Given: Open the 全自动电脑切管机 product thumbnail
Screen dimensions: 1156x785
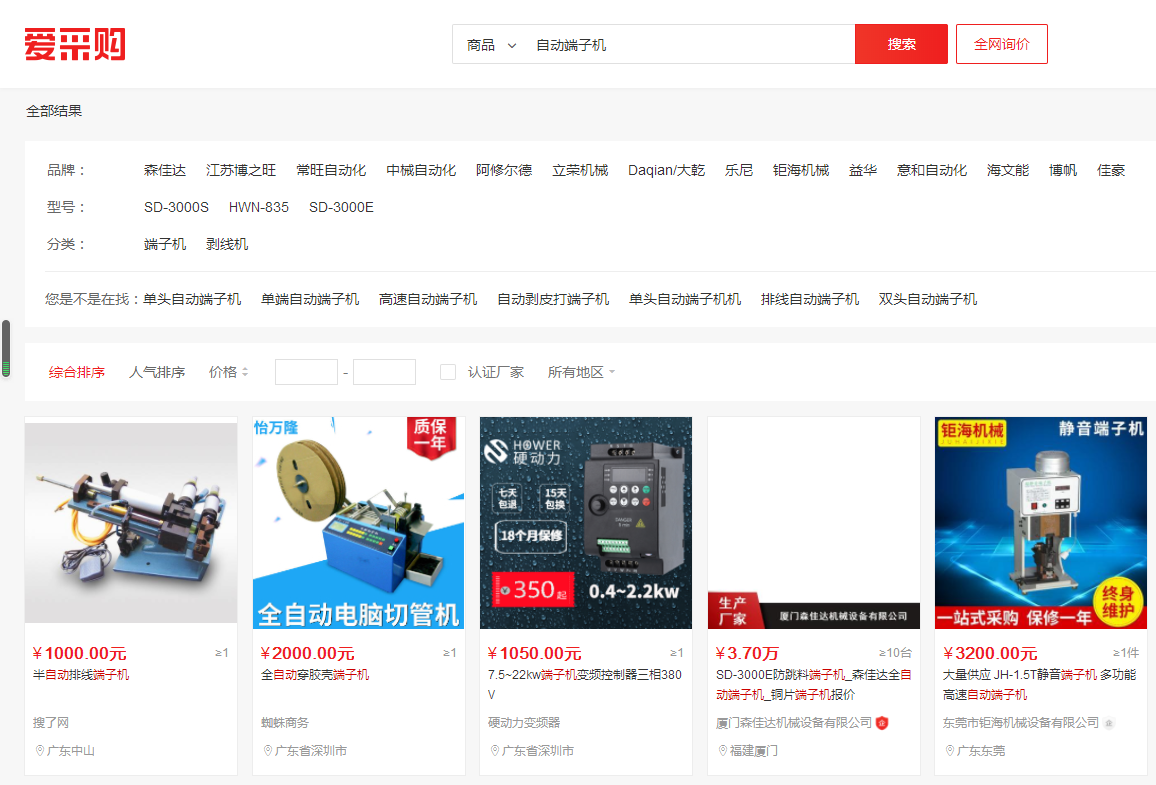Looking at the screenshot, I should [358, 523].
